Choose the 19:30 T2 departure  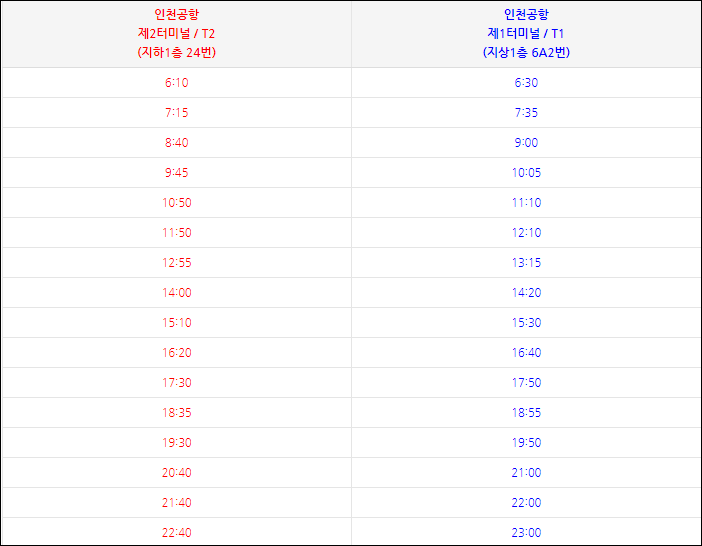(176, 443)
